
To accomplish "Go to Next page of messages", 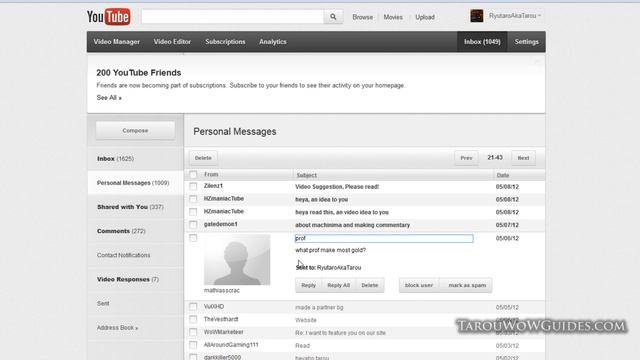I will click(x=523, y=158).
